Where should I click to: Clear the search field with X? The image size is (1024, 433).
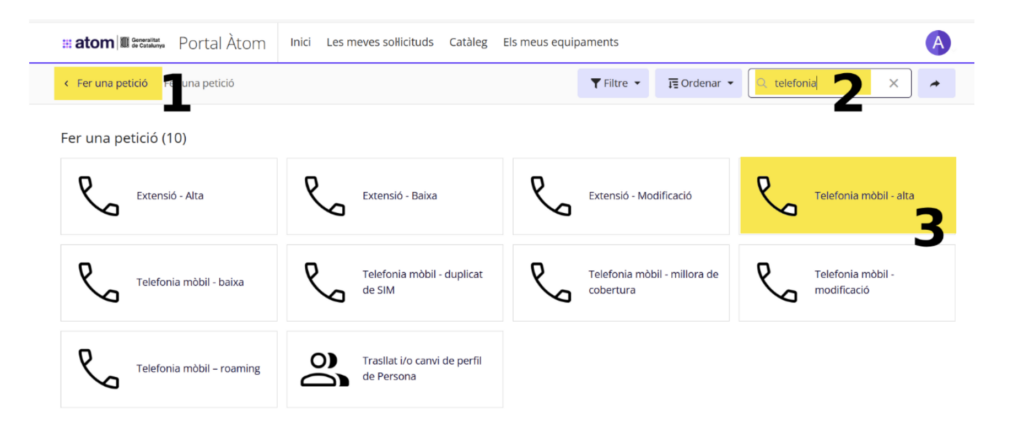[894, 84]
